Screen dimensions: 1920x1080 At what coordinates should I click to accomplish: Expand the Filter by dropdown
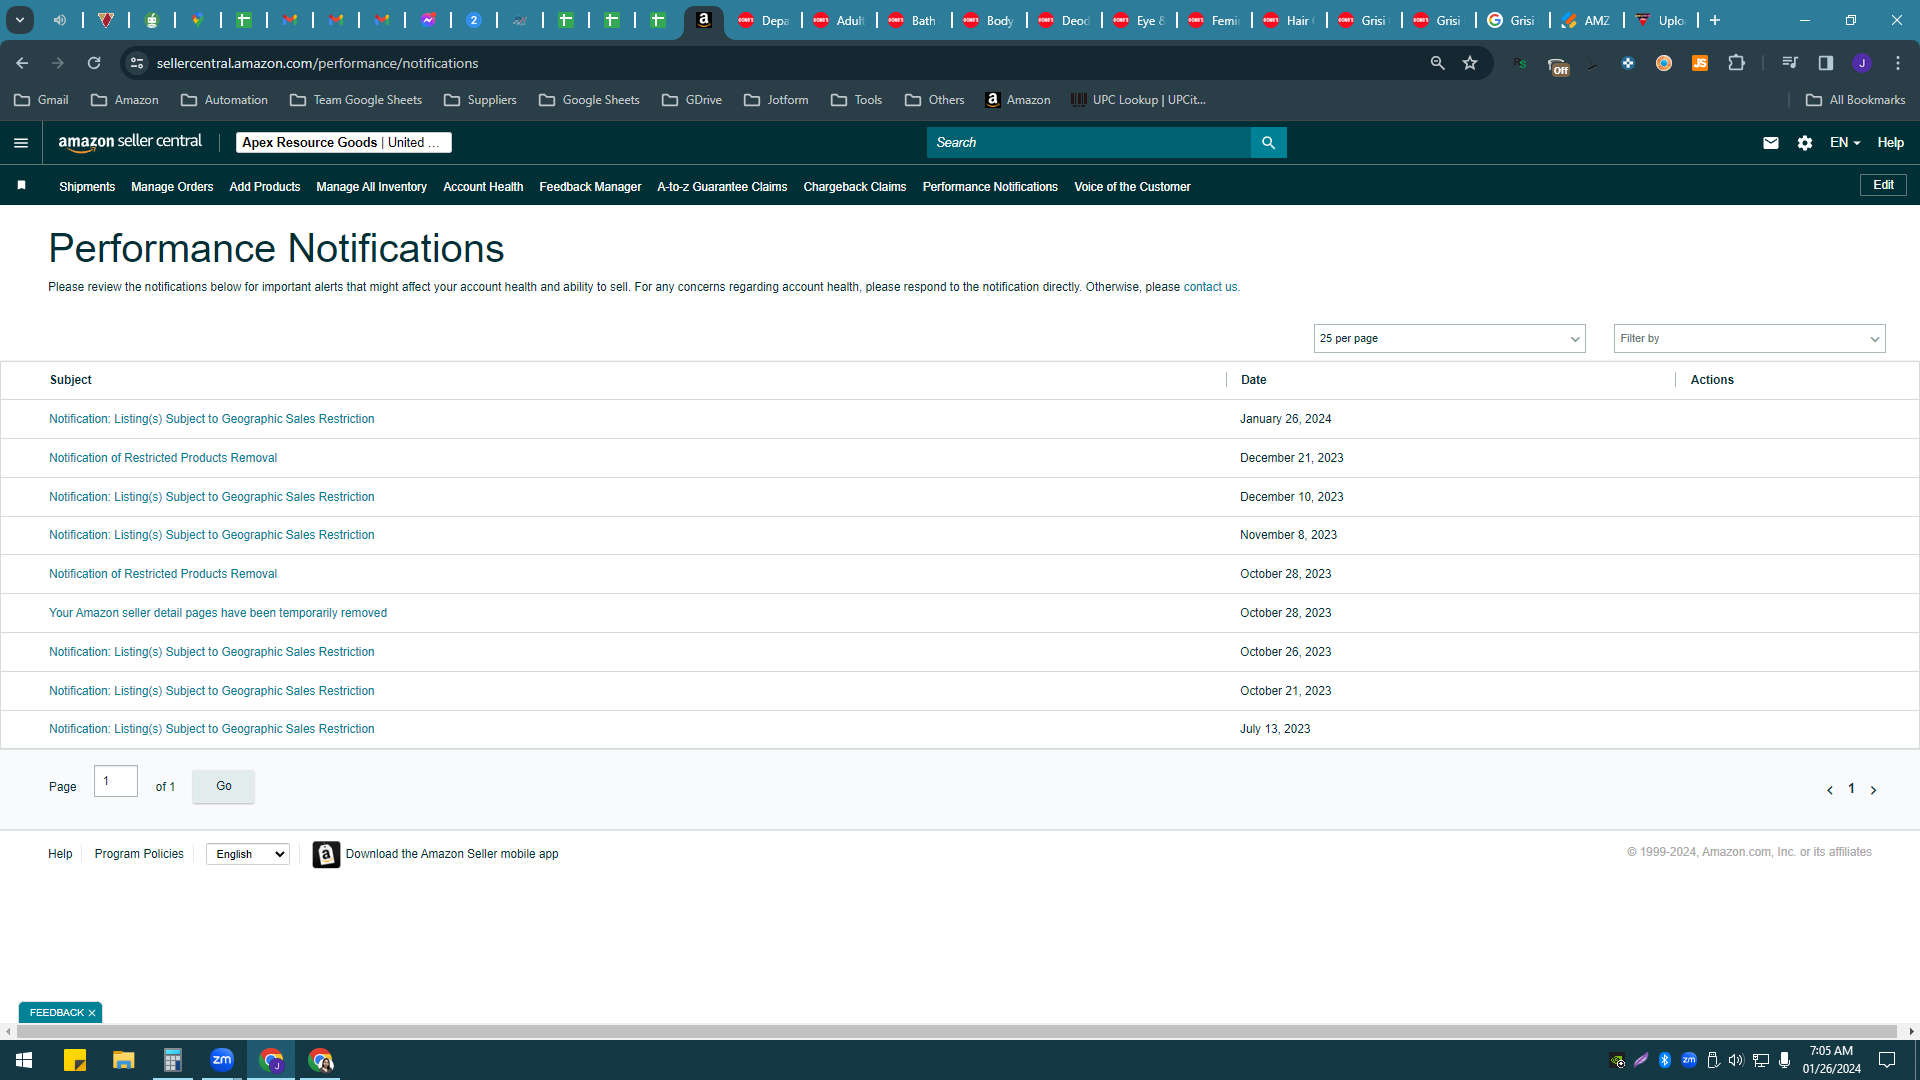(1749, 338)
